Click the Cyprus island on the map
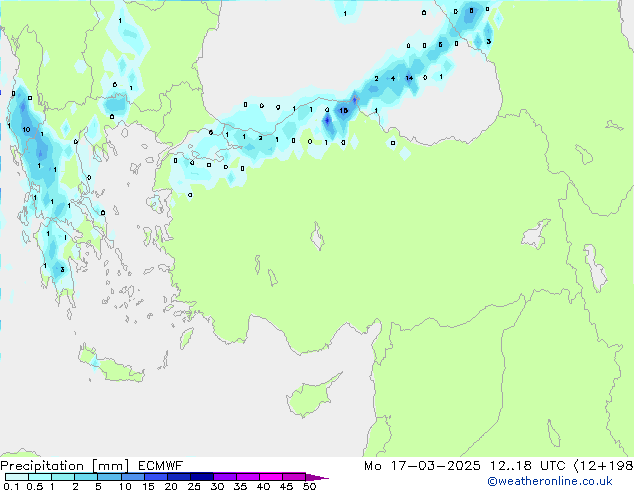Viewport: 634px width, 490px height. coord(312,397)
